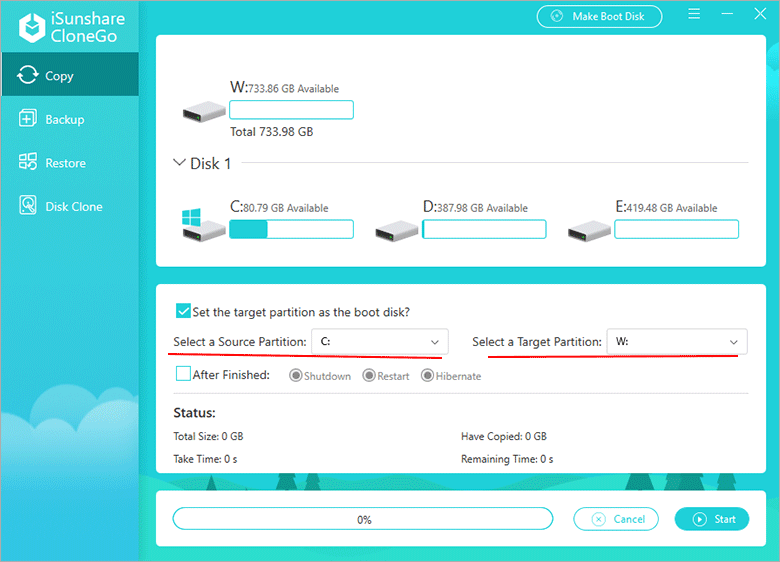Click the Make Boot Disk button
The image size is (780, 562).
coord(599,16)
